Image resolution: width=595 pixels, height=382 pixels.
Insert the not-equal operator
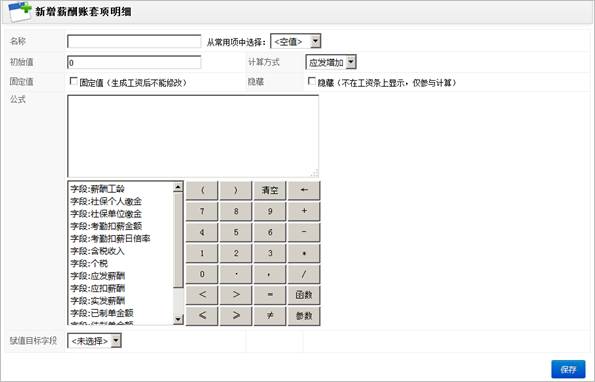tap(270, 316)
